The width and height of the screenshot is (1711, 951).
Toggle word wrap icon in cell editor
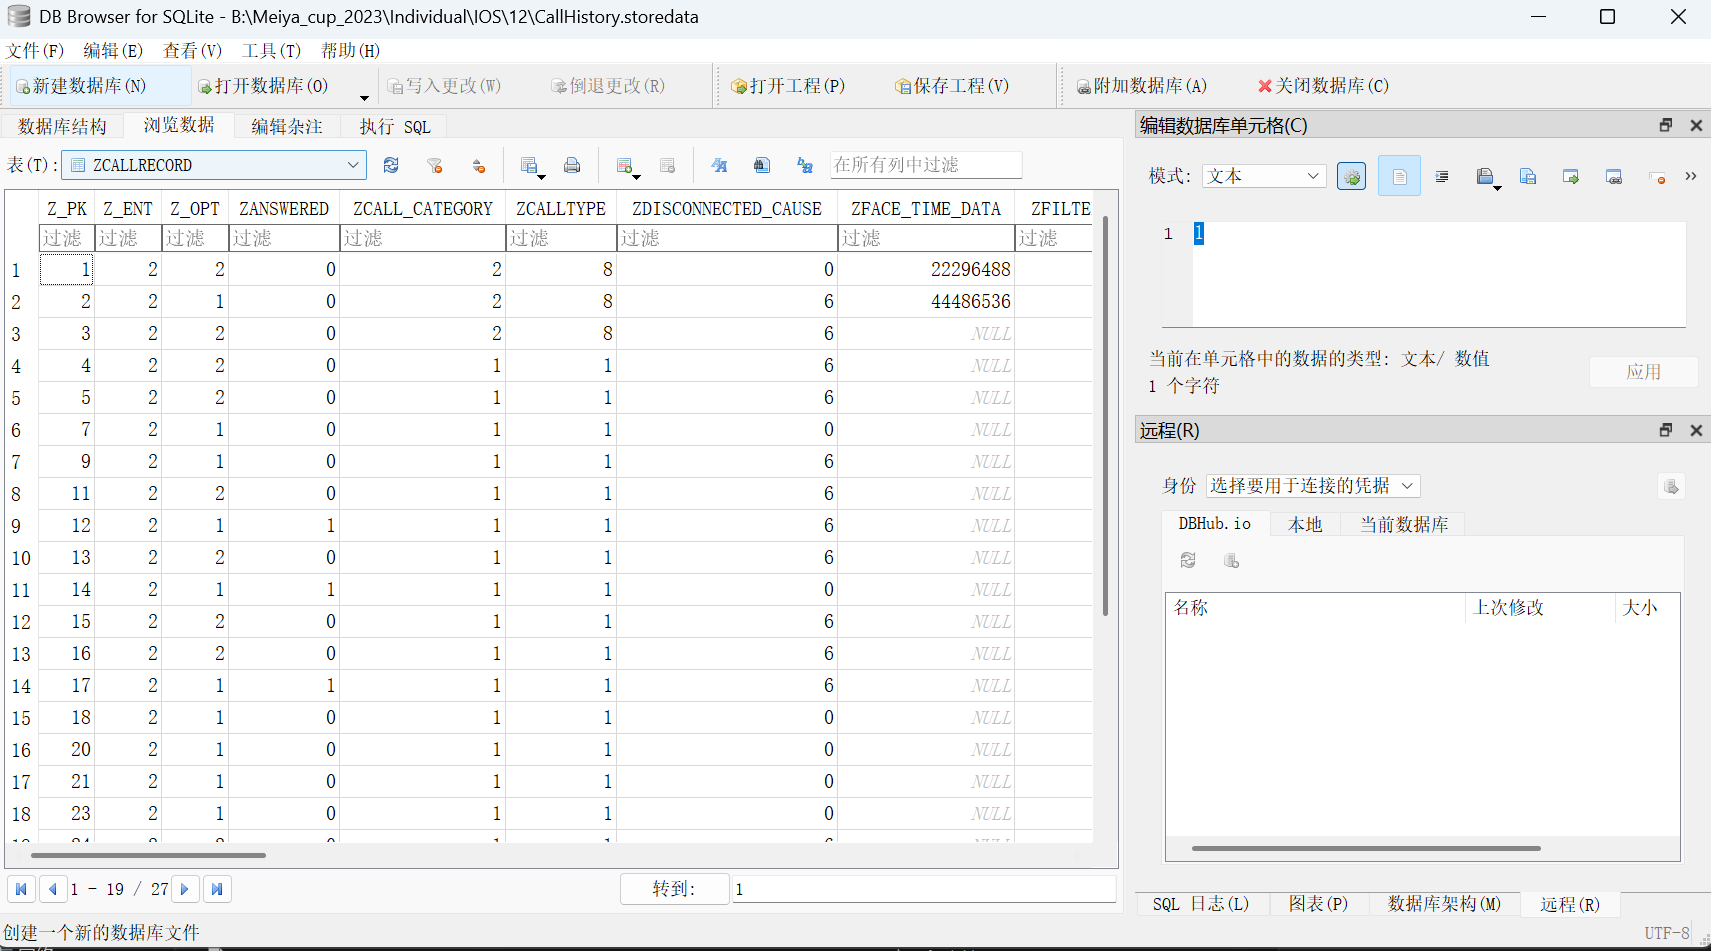click(1399, 176)
